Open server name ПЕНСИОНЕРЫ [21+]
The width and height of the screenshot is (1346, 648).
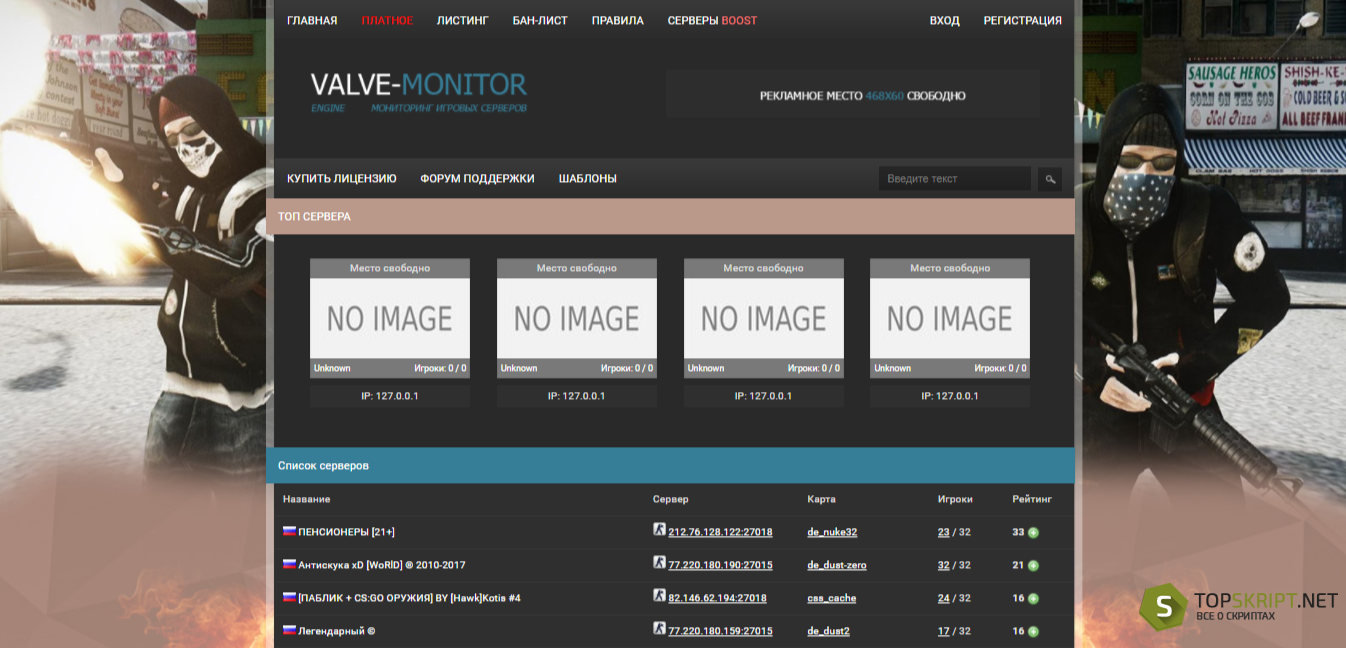346,532
